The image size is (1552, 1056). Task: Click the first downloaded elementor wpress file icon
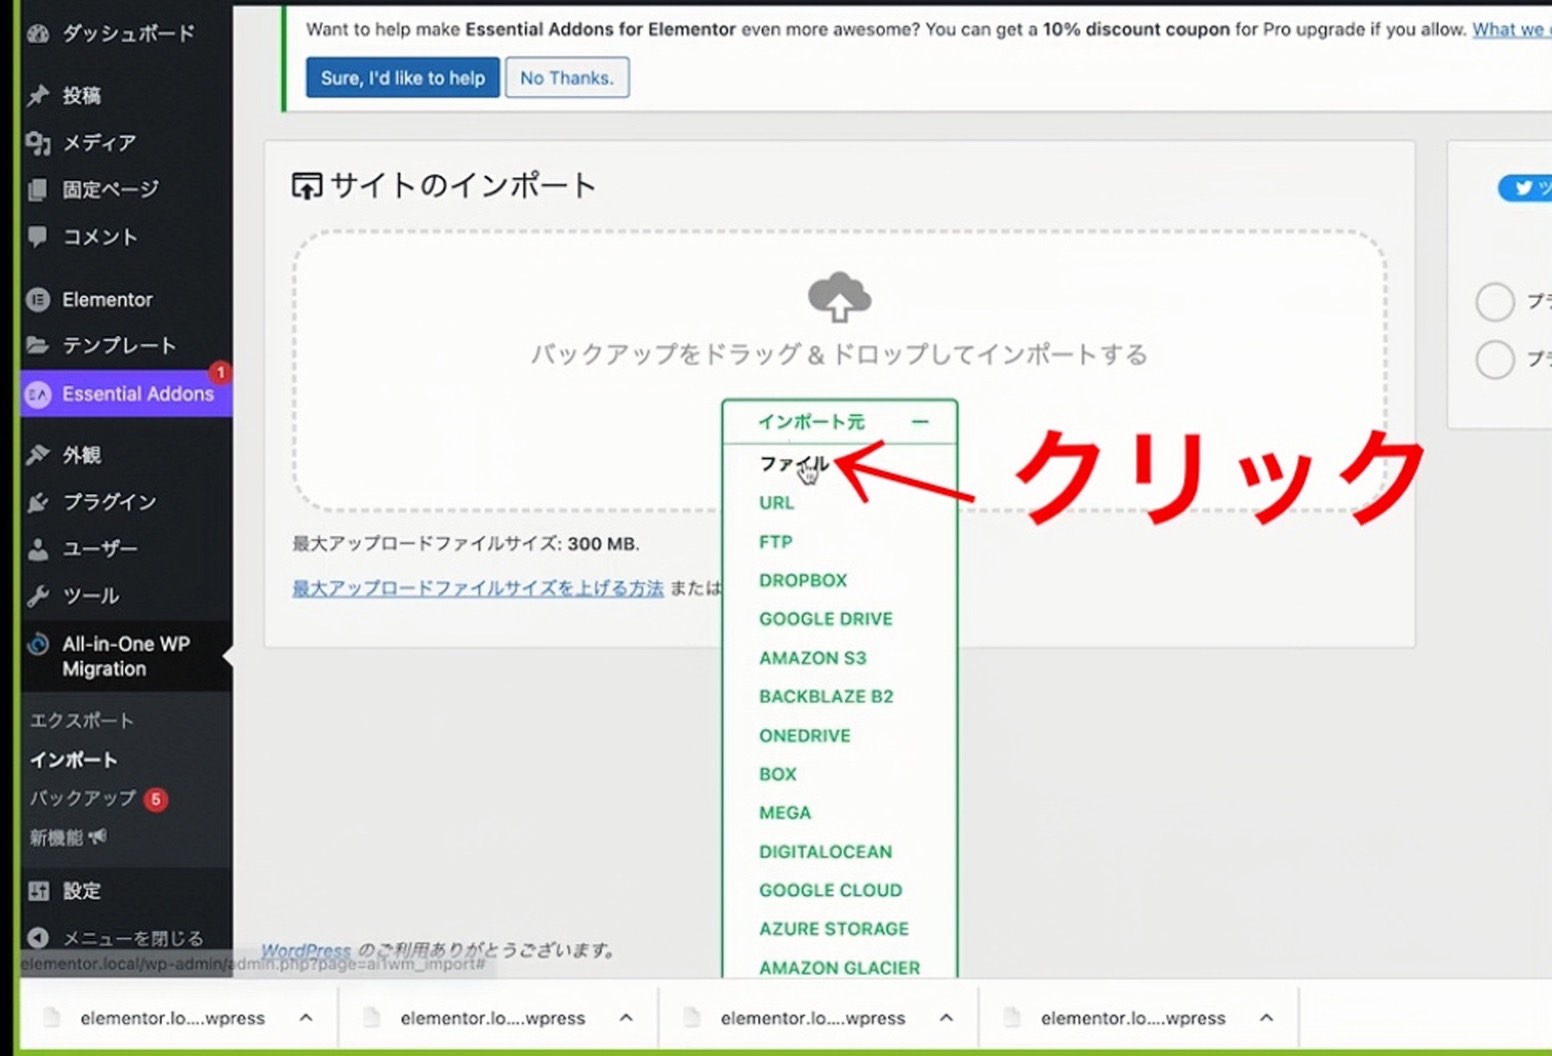pos(52,1018)
